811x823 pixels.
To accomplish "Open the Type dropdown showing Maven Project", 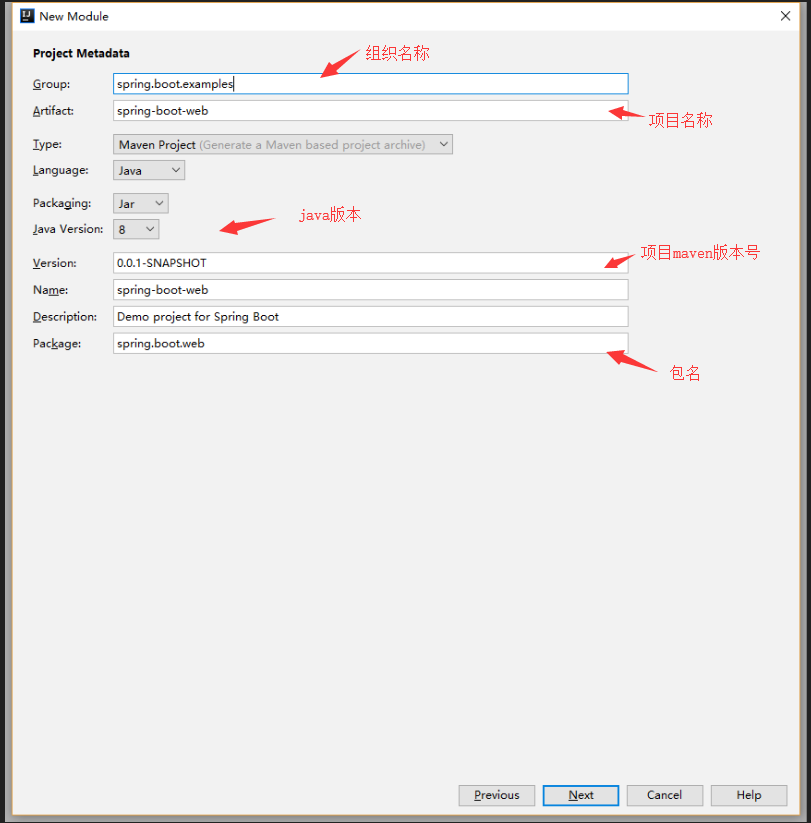I will [x=282, y=144].
